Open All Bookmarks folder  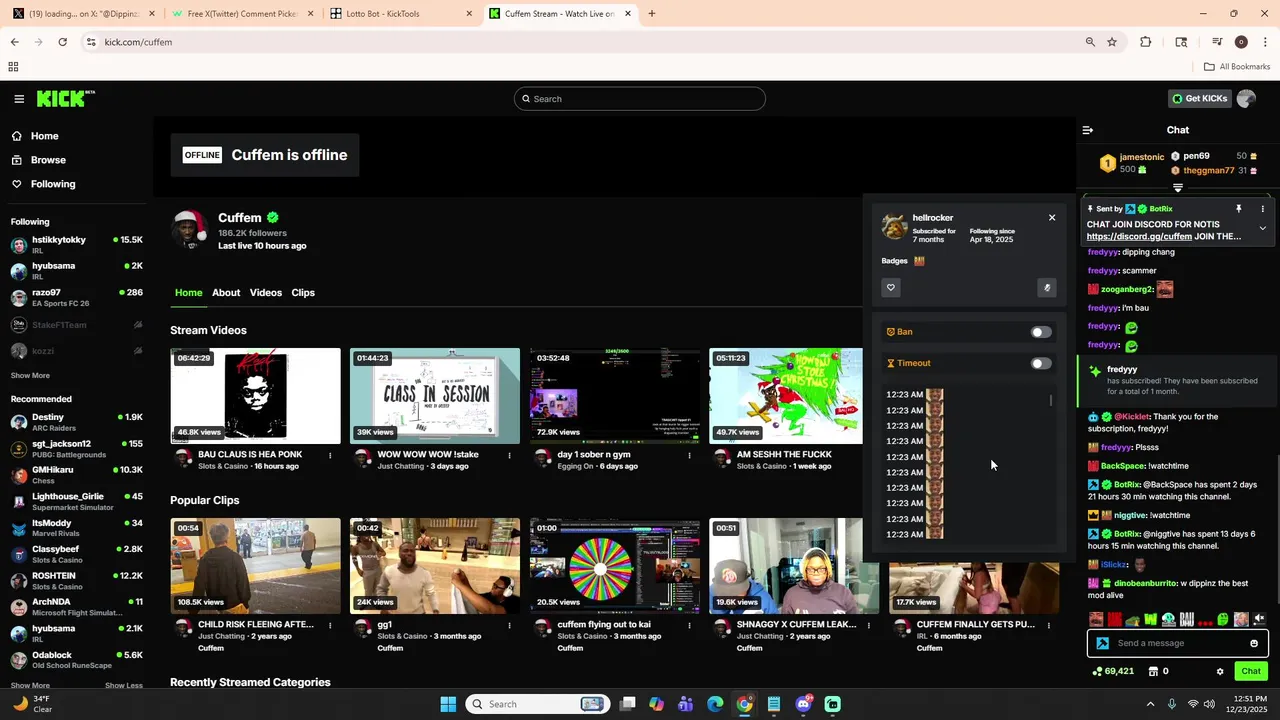(x=1237, y=67)
